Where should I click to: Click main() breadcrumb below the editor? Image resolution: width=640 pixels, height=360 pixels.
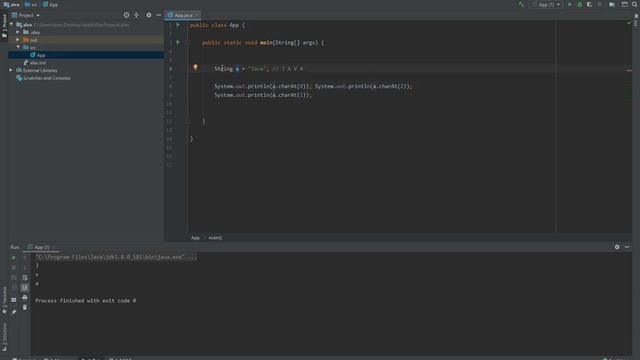[x=216, y=238]
